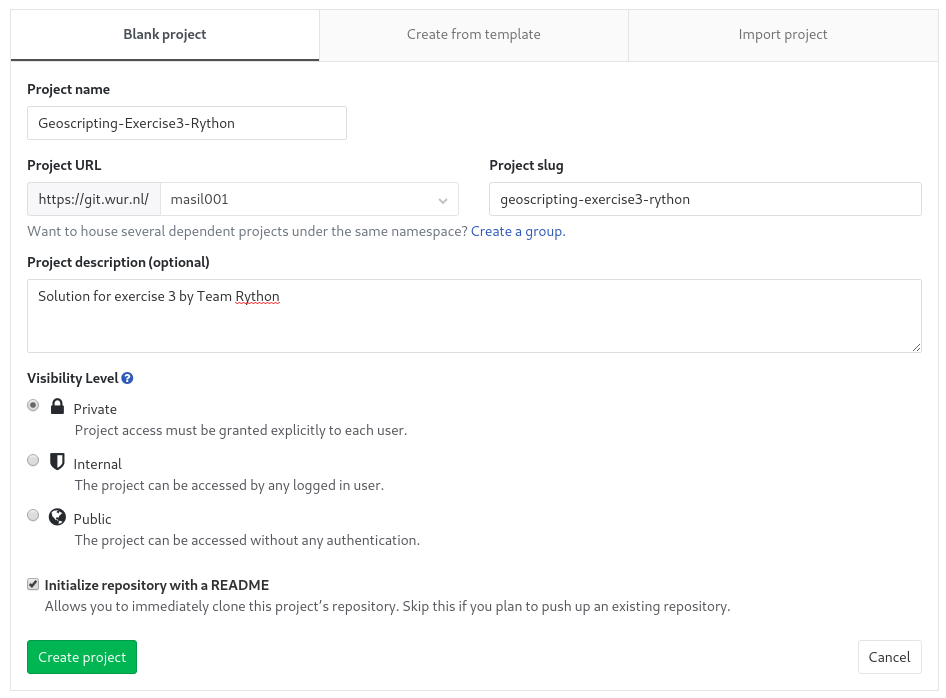
Task: Click the padlock icon beside Private
Action: pos(58,405)
